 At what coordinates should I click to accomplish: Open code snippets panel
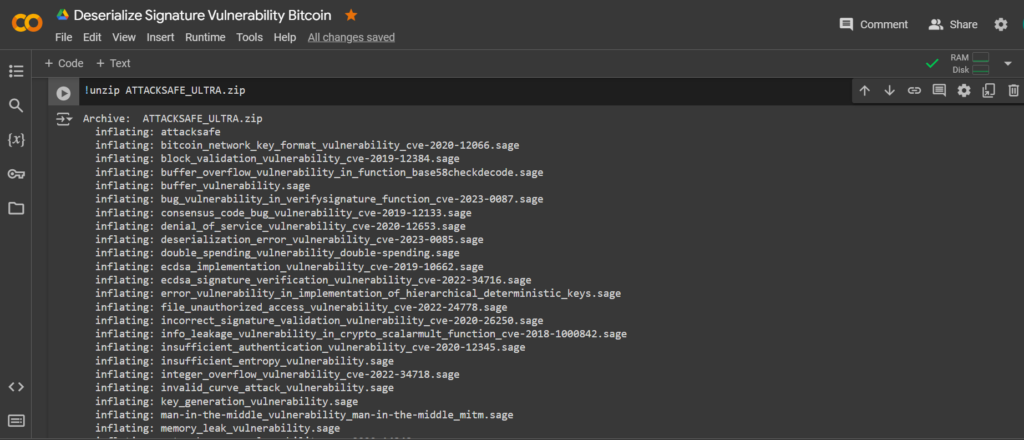(16, 386)
